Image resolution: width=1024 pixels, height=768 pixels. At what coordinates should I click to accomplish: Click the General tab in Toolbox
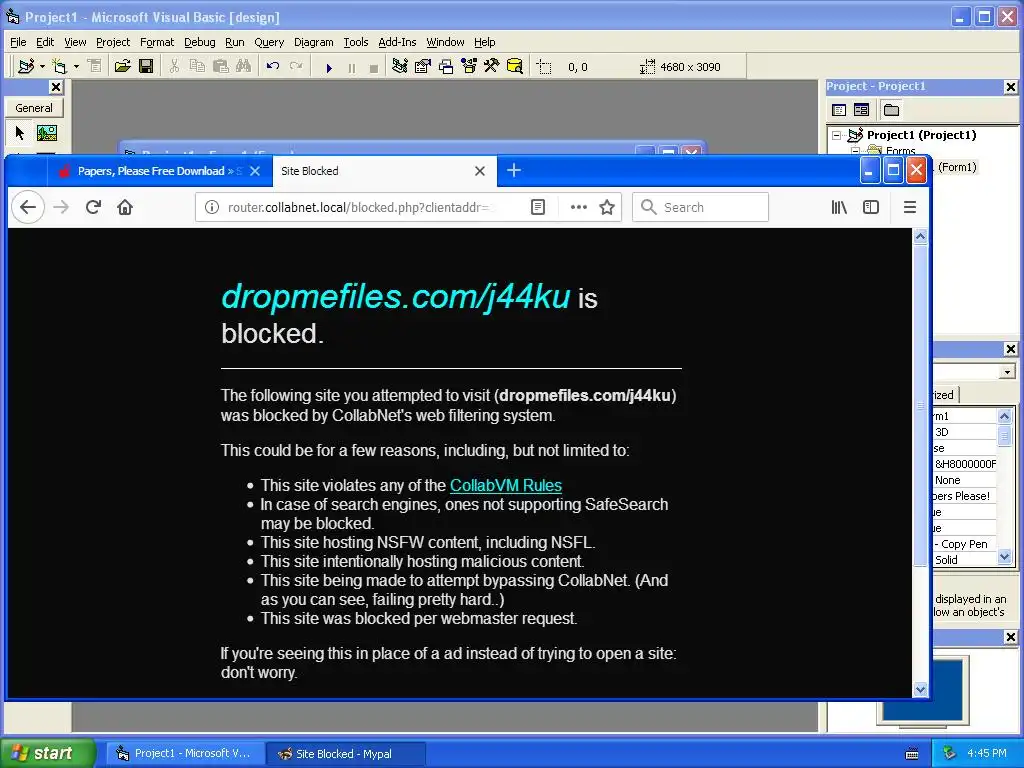click(34, 108)
